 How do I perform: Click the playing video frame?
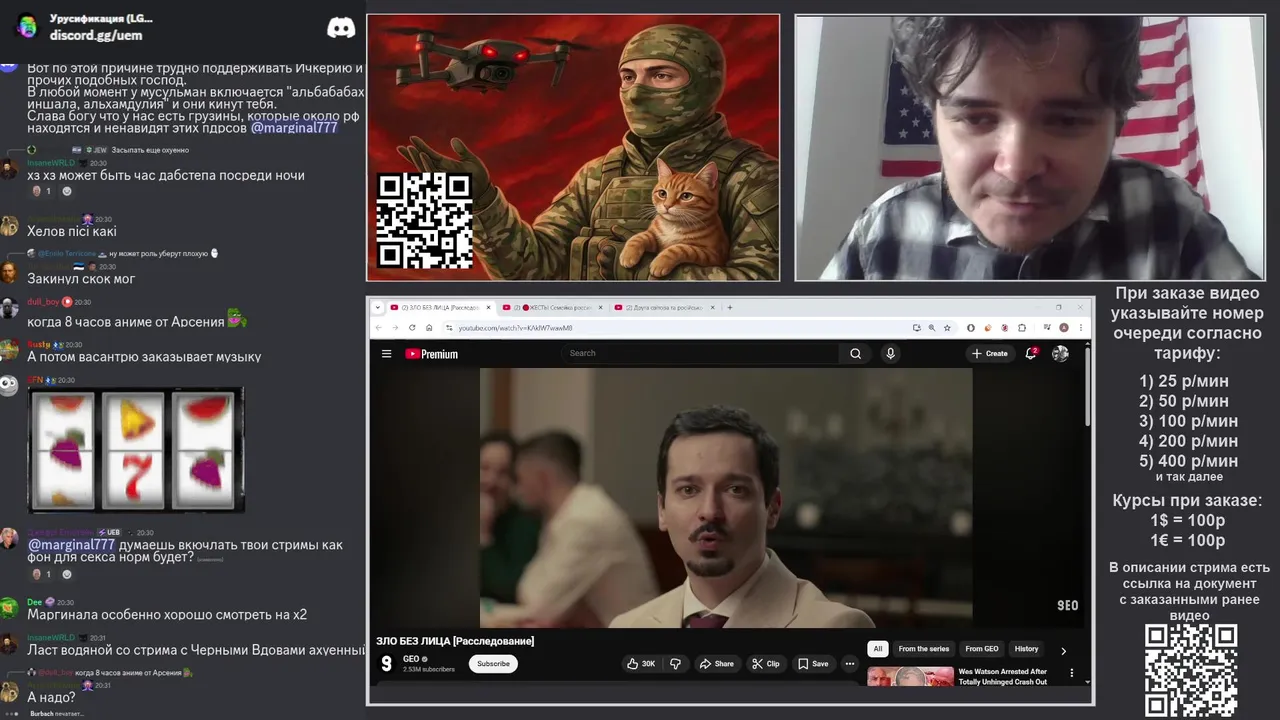click(725, 498)
